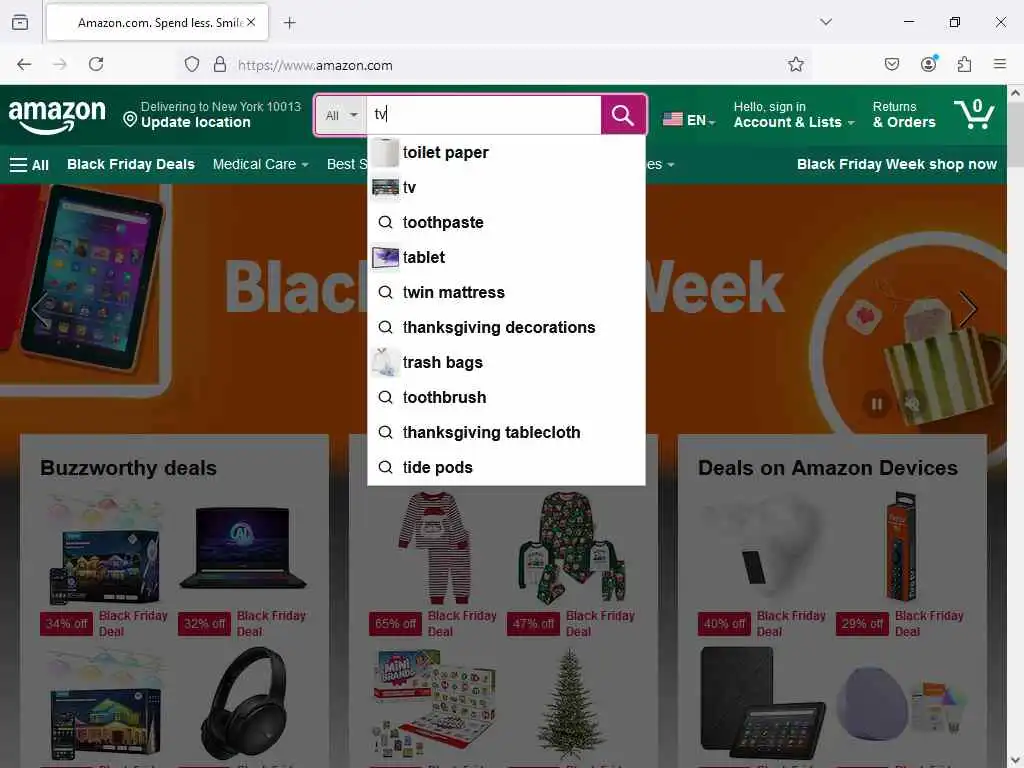This screenshot has height=768, width=1024.
Task: Close the Amazon.com tab
Action: coord(251,22)
